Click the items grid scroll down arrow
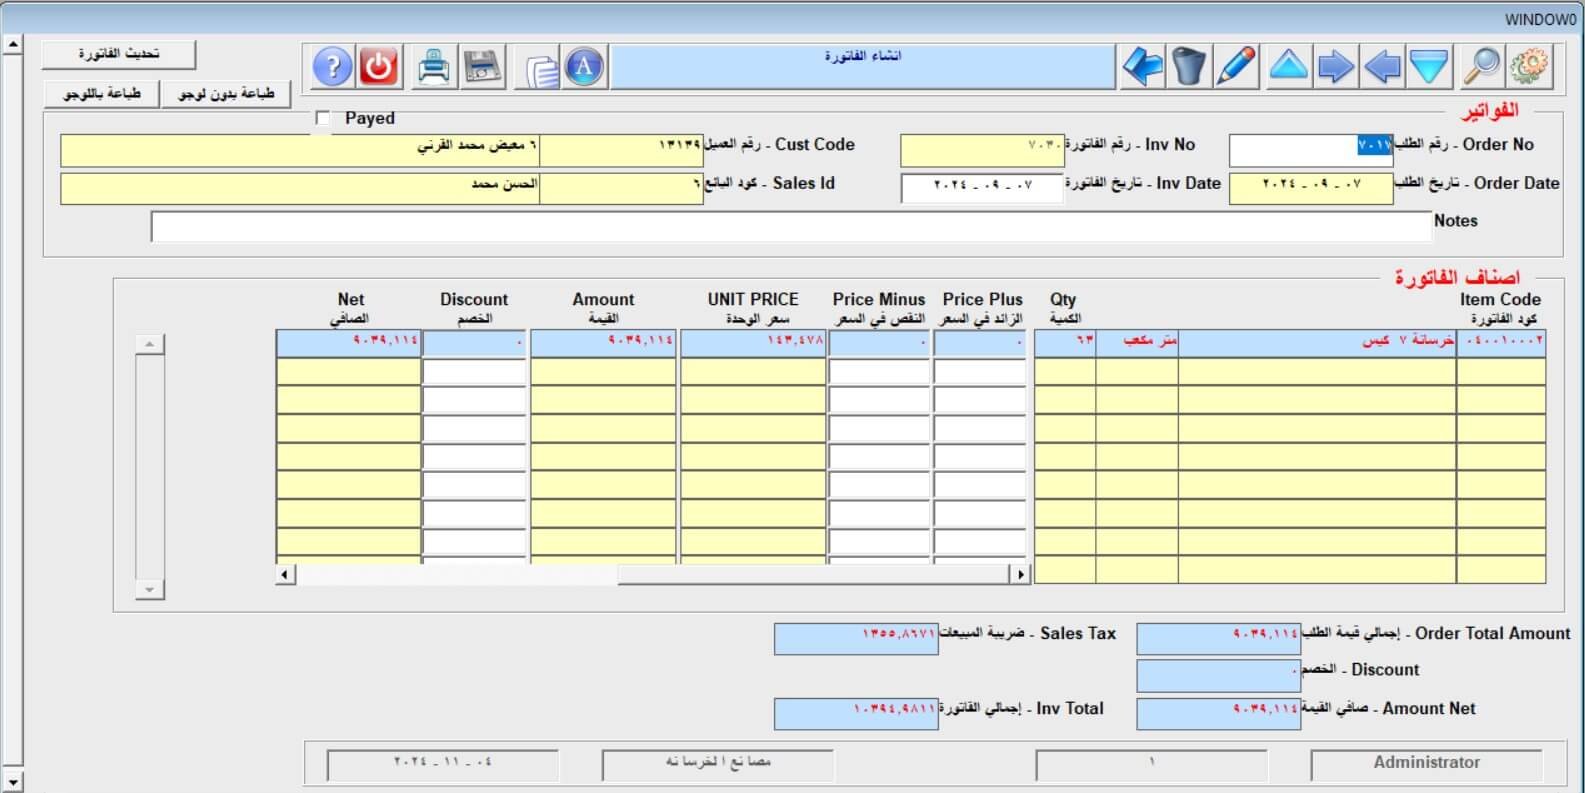The width and height of the screenshot is (1585, 793). tap(149, 590)
